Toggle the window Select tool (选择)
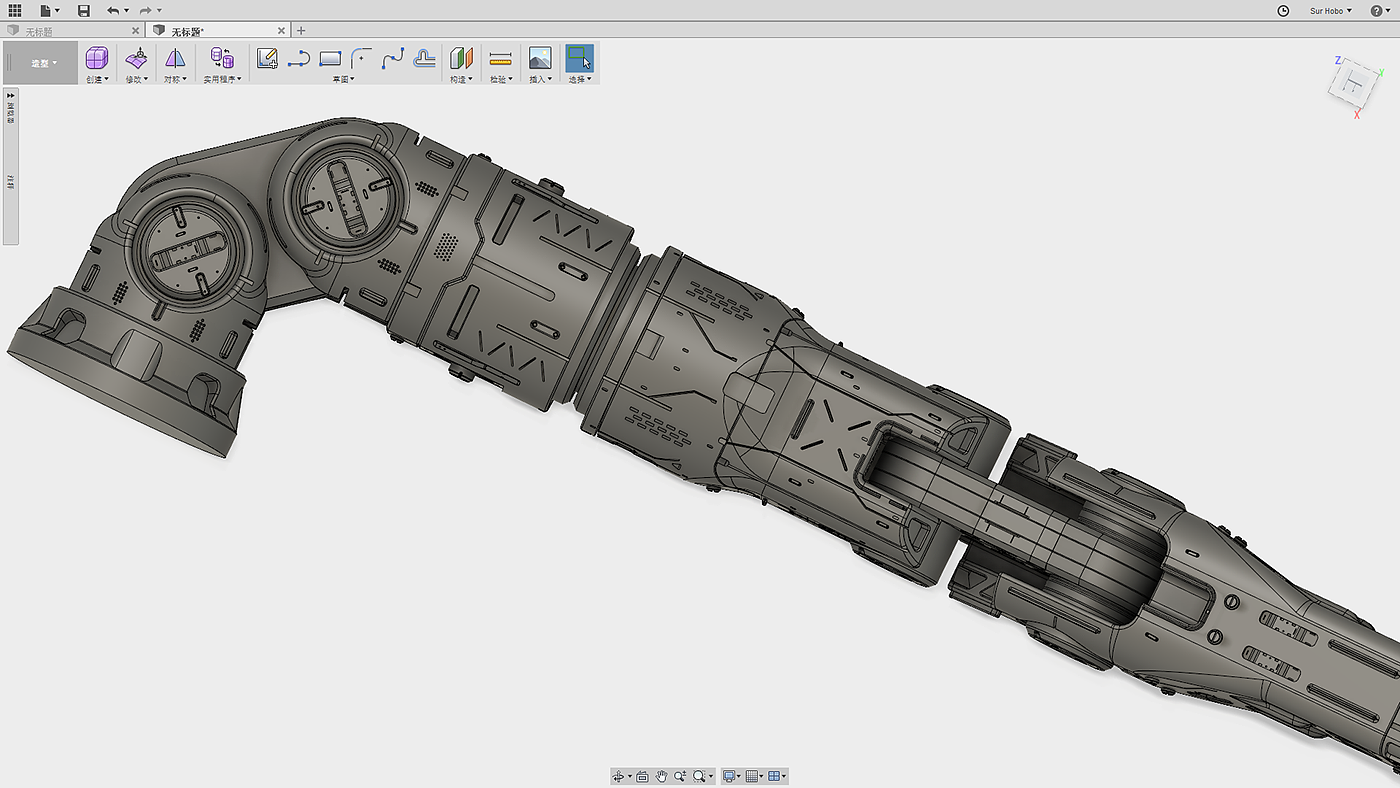The image size is (1400, 788). pyautogui.click(x=579, y=58)
